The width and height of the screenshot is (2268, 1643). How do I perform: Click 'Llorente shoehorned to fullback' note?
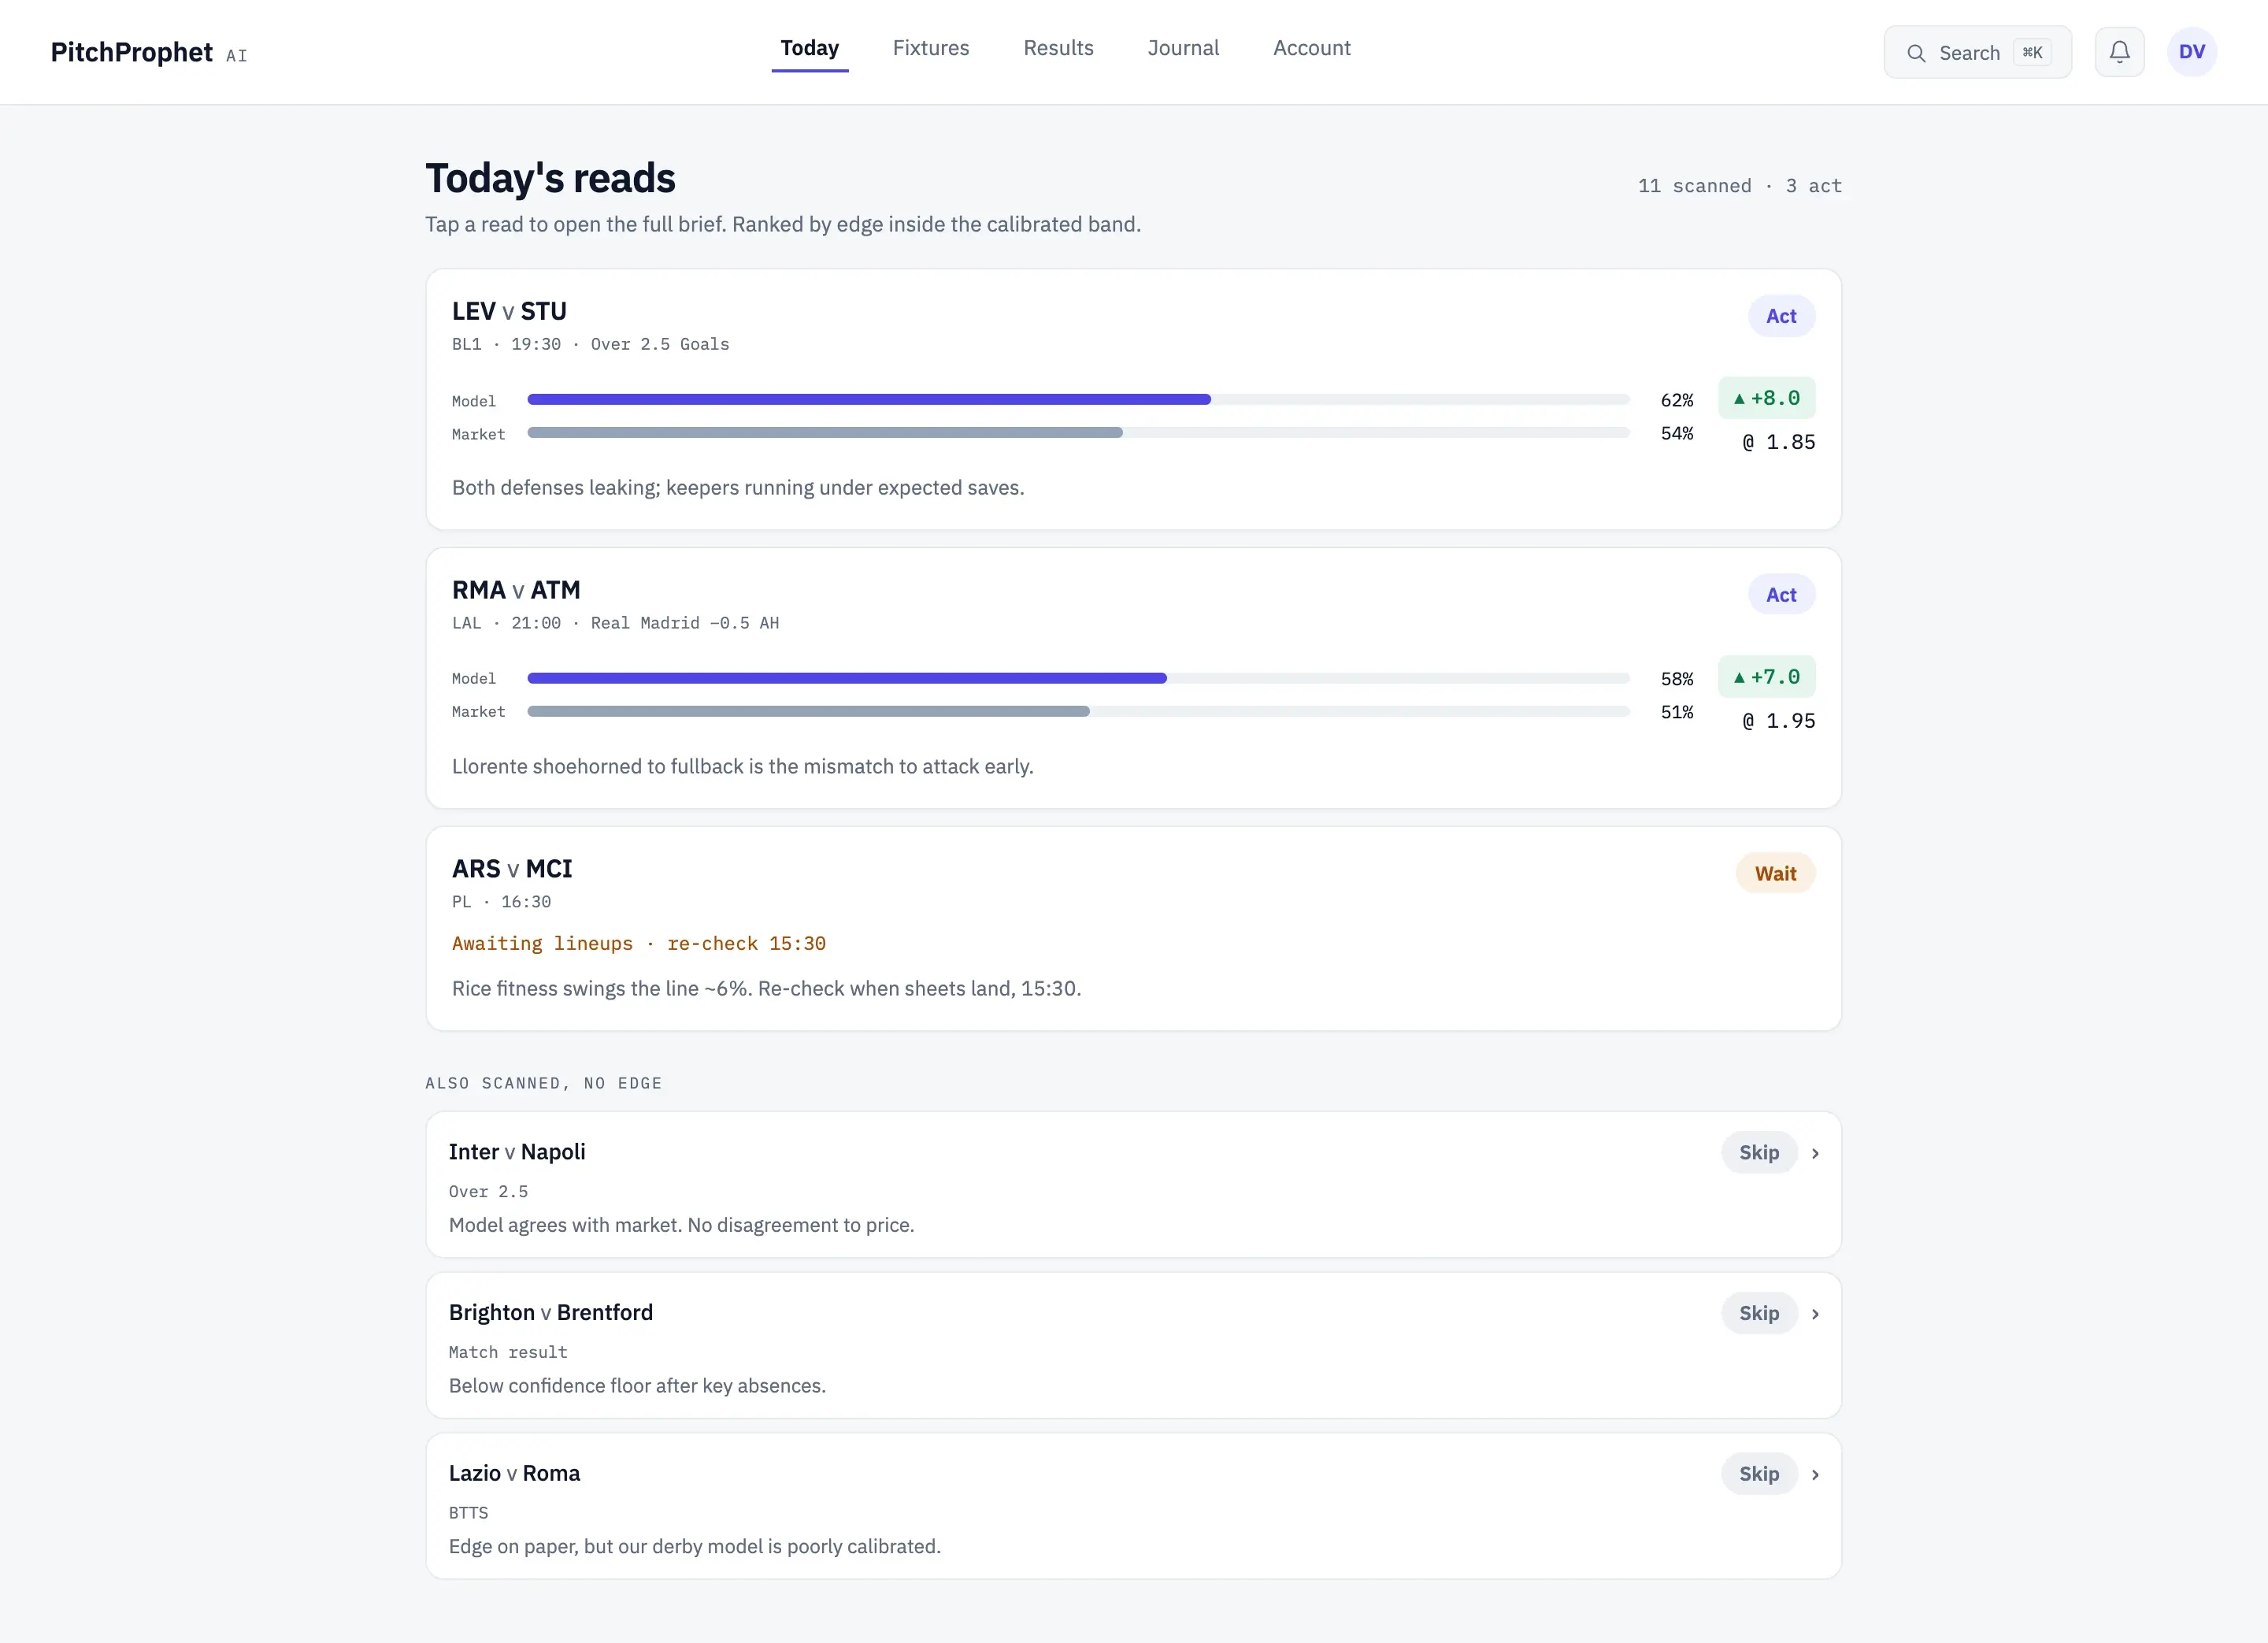(x=742, y=767)
